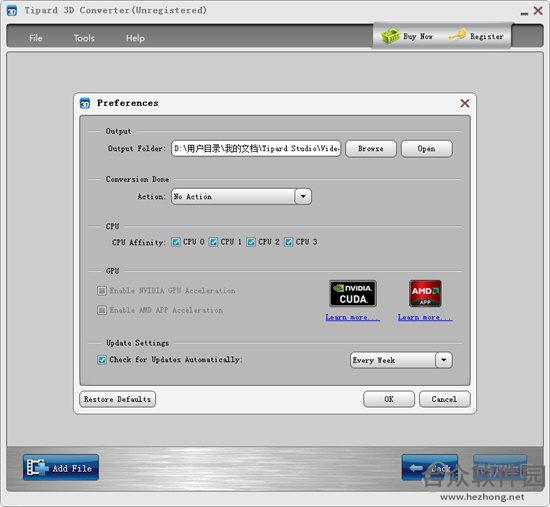Close the Tipard 3D Converter window
The image size is (550, 507).
point(538,11)
